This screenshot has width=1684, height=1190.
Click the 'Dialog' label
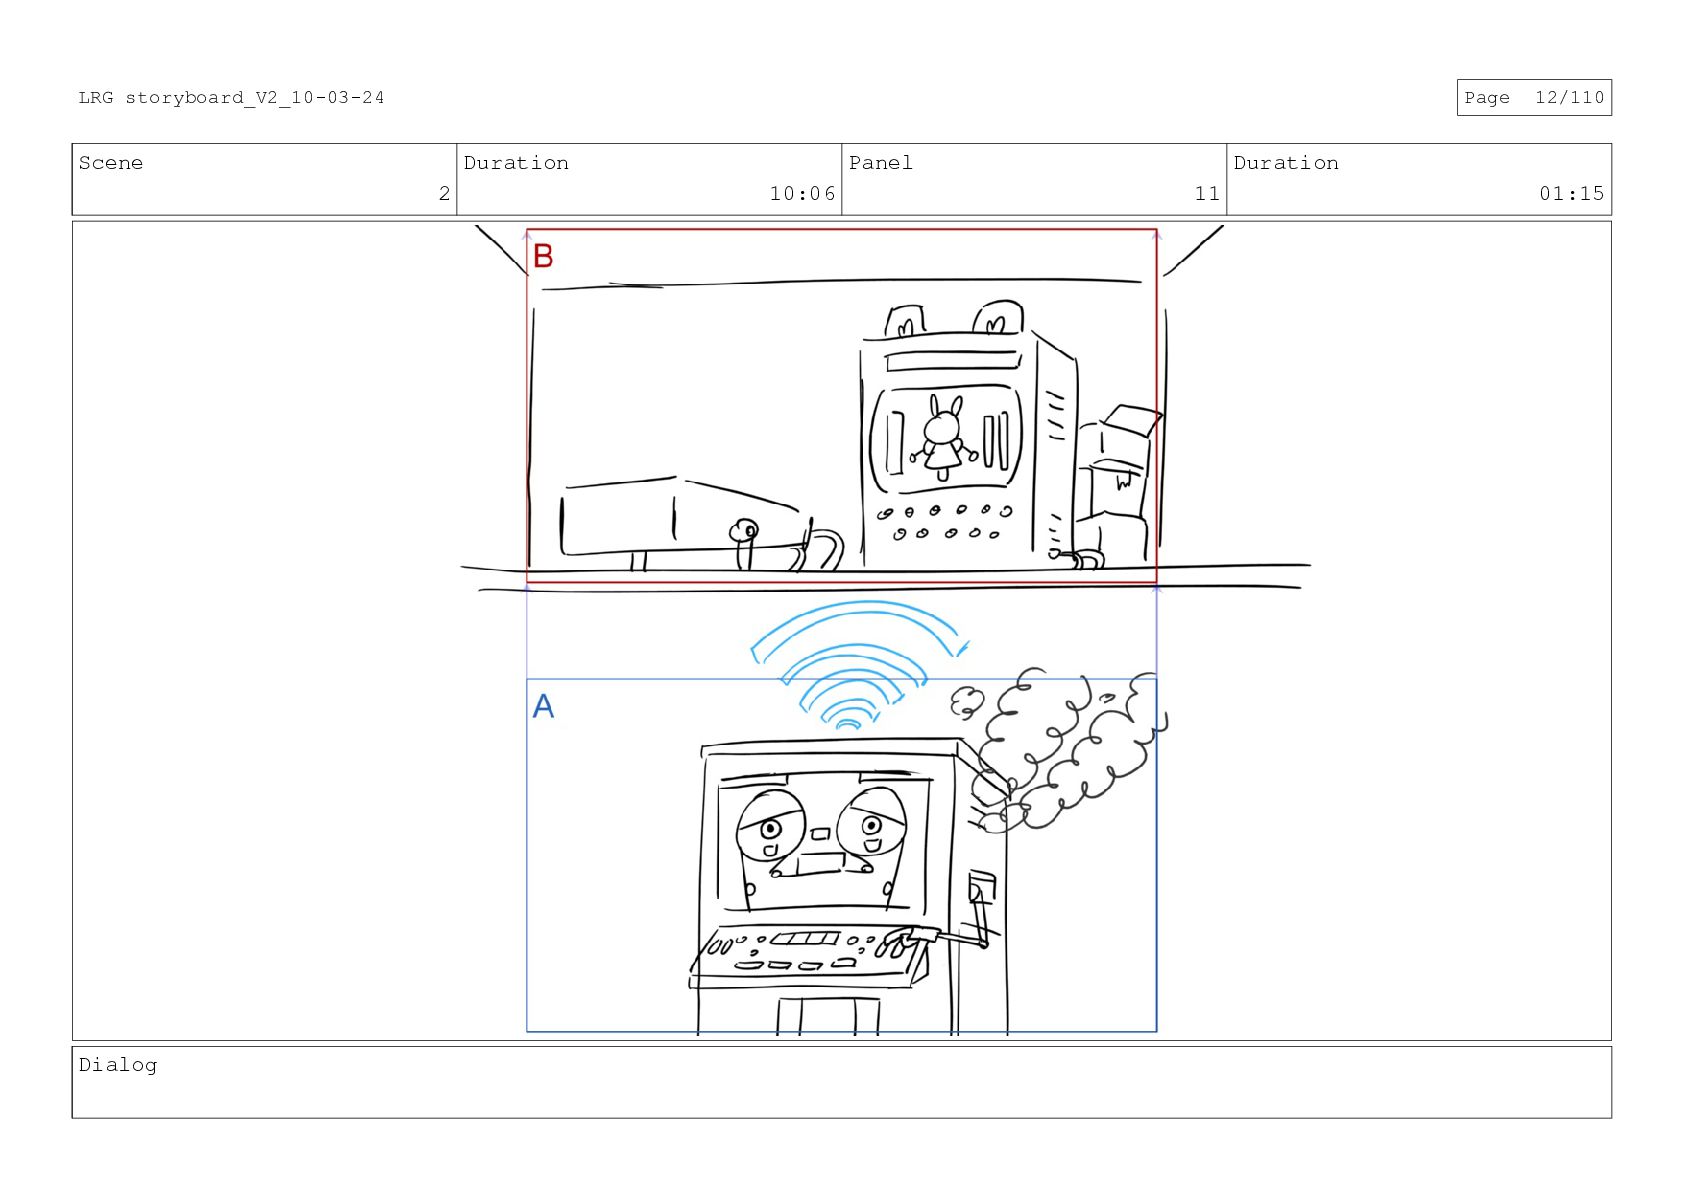click(x=117, y=1065)
